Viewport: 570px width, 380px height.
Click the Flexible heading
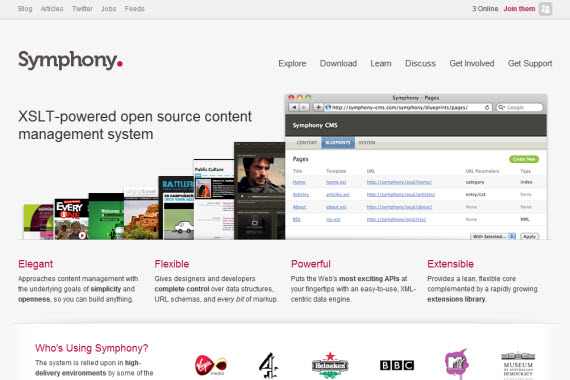click(x=172, y=264)
